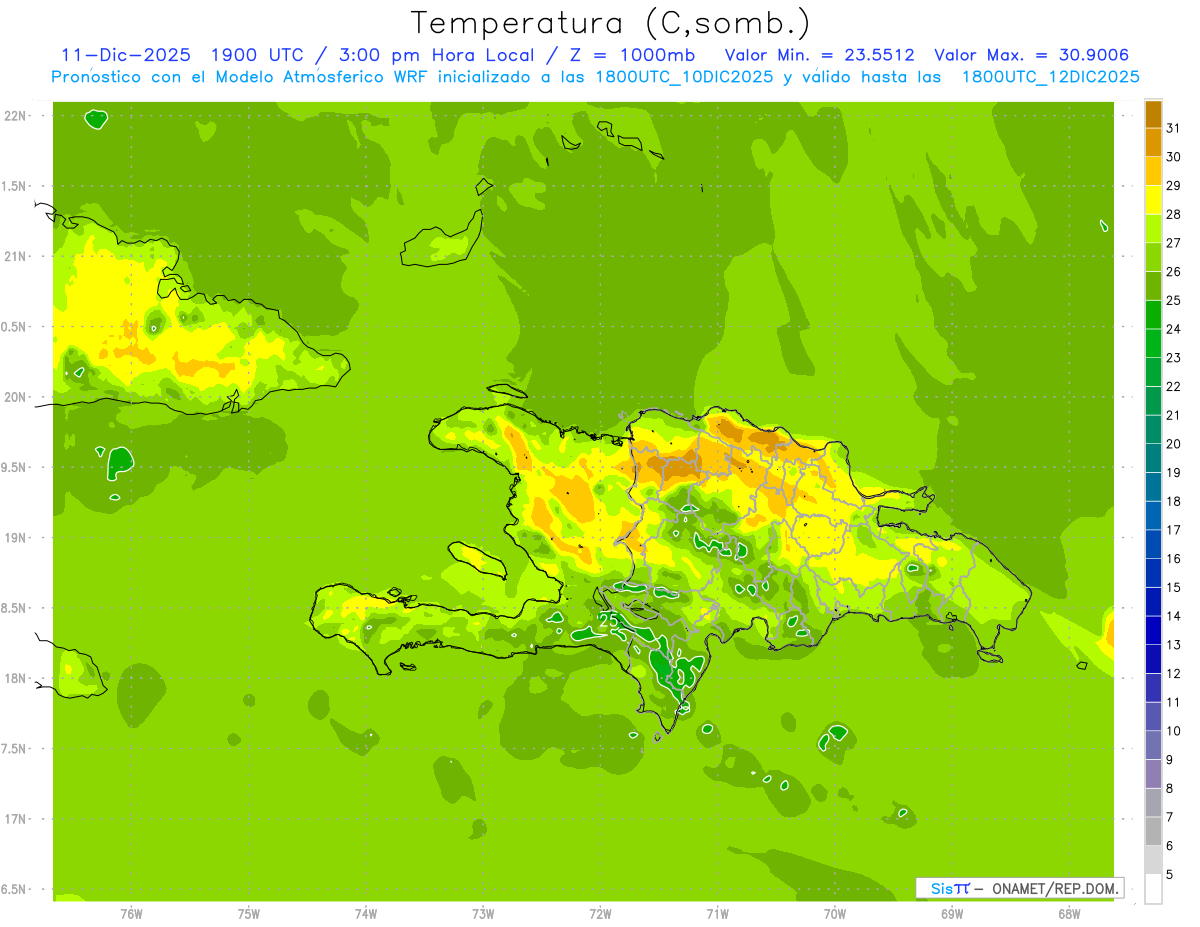
Task: Click the white "25" contour label on the map
Action: click(x=608, y=621)
